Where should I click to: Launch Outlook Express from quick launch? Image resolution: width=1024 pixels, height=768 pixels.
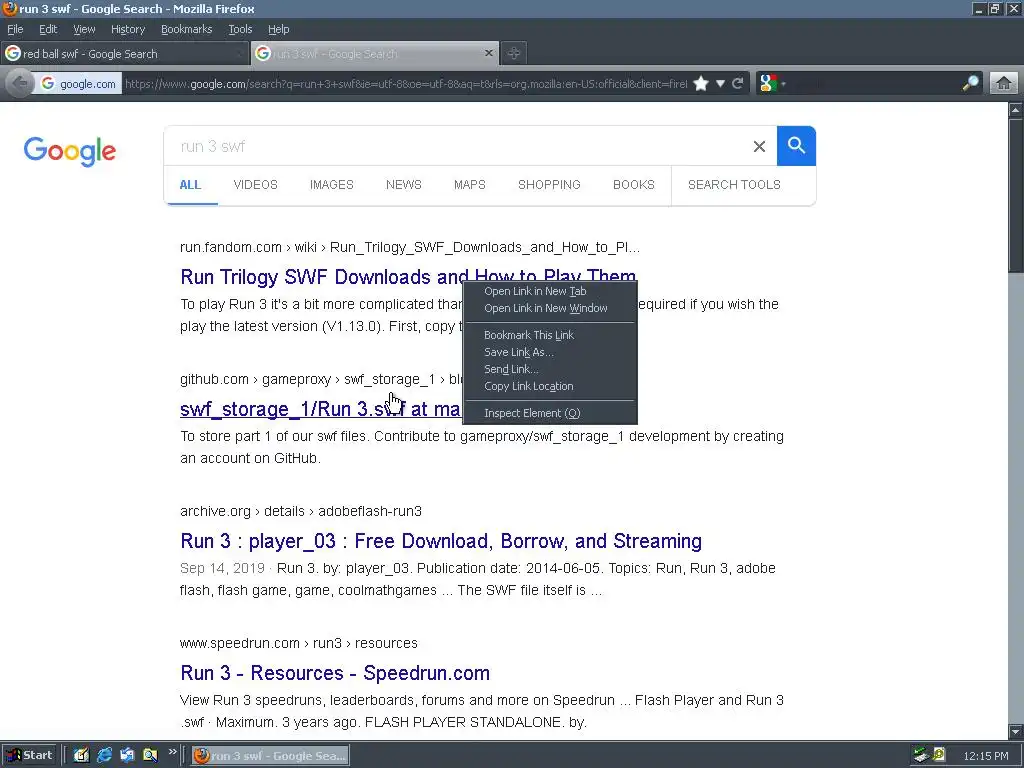point(127,756)
